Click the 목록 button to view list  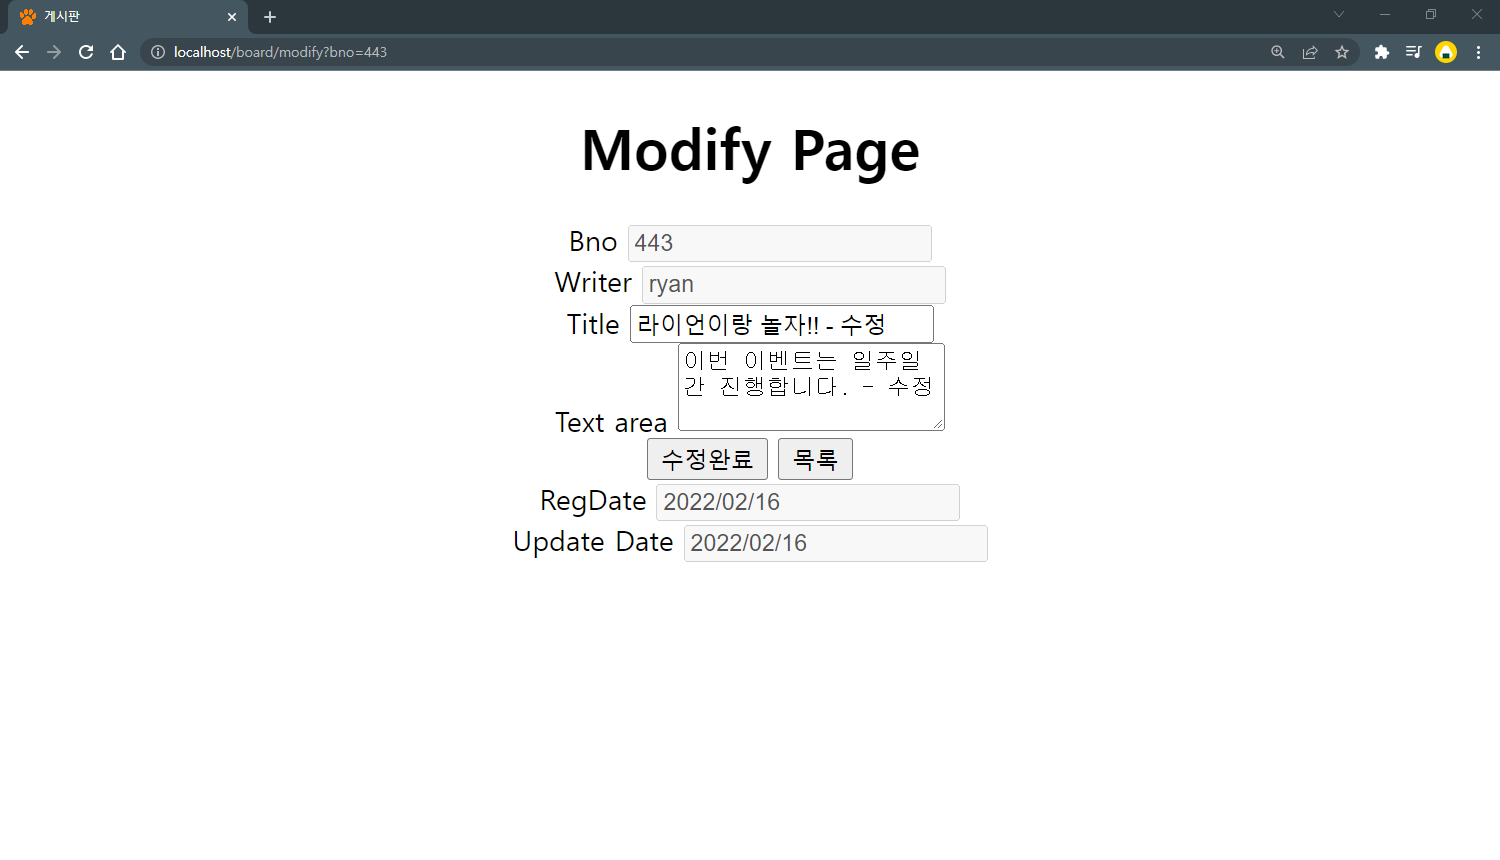click(x=815, y=458)
